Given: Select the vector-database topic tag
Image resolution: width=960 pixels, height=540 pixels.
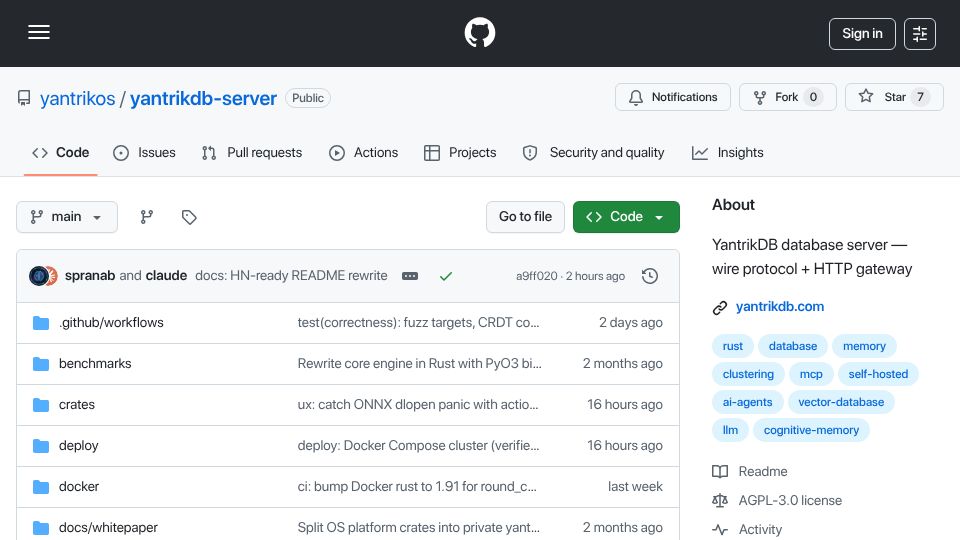Looking at the screenshot, I should click(x=841, y=402).
